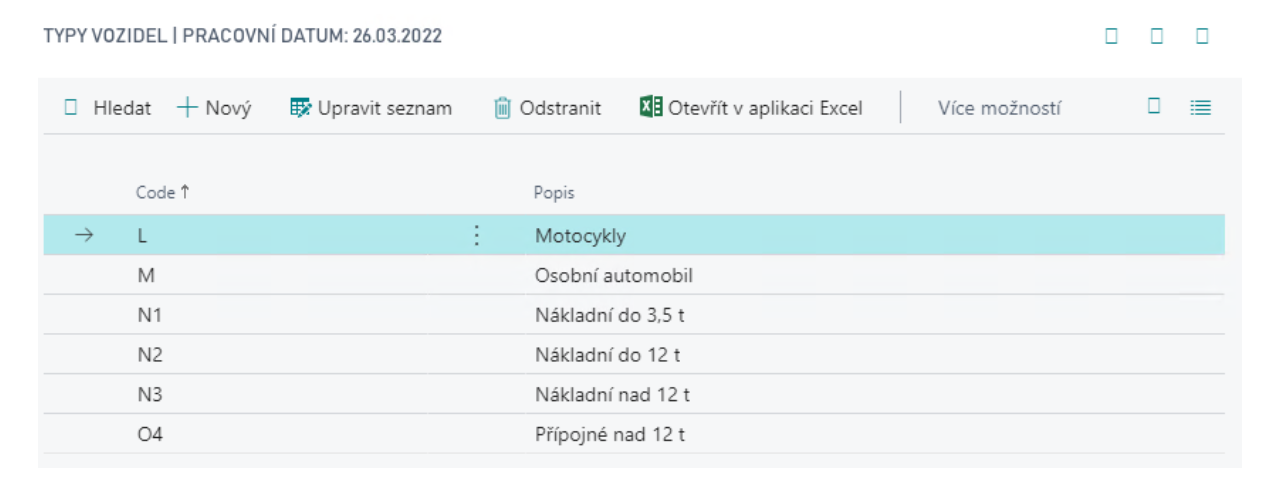Click the trash icon for Odstranit

[x=503, y=108]
